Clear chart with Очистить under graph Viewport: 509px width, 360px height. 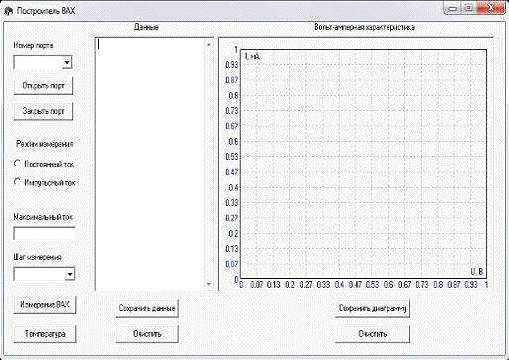pos(372,334)
